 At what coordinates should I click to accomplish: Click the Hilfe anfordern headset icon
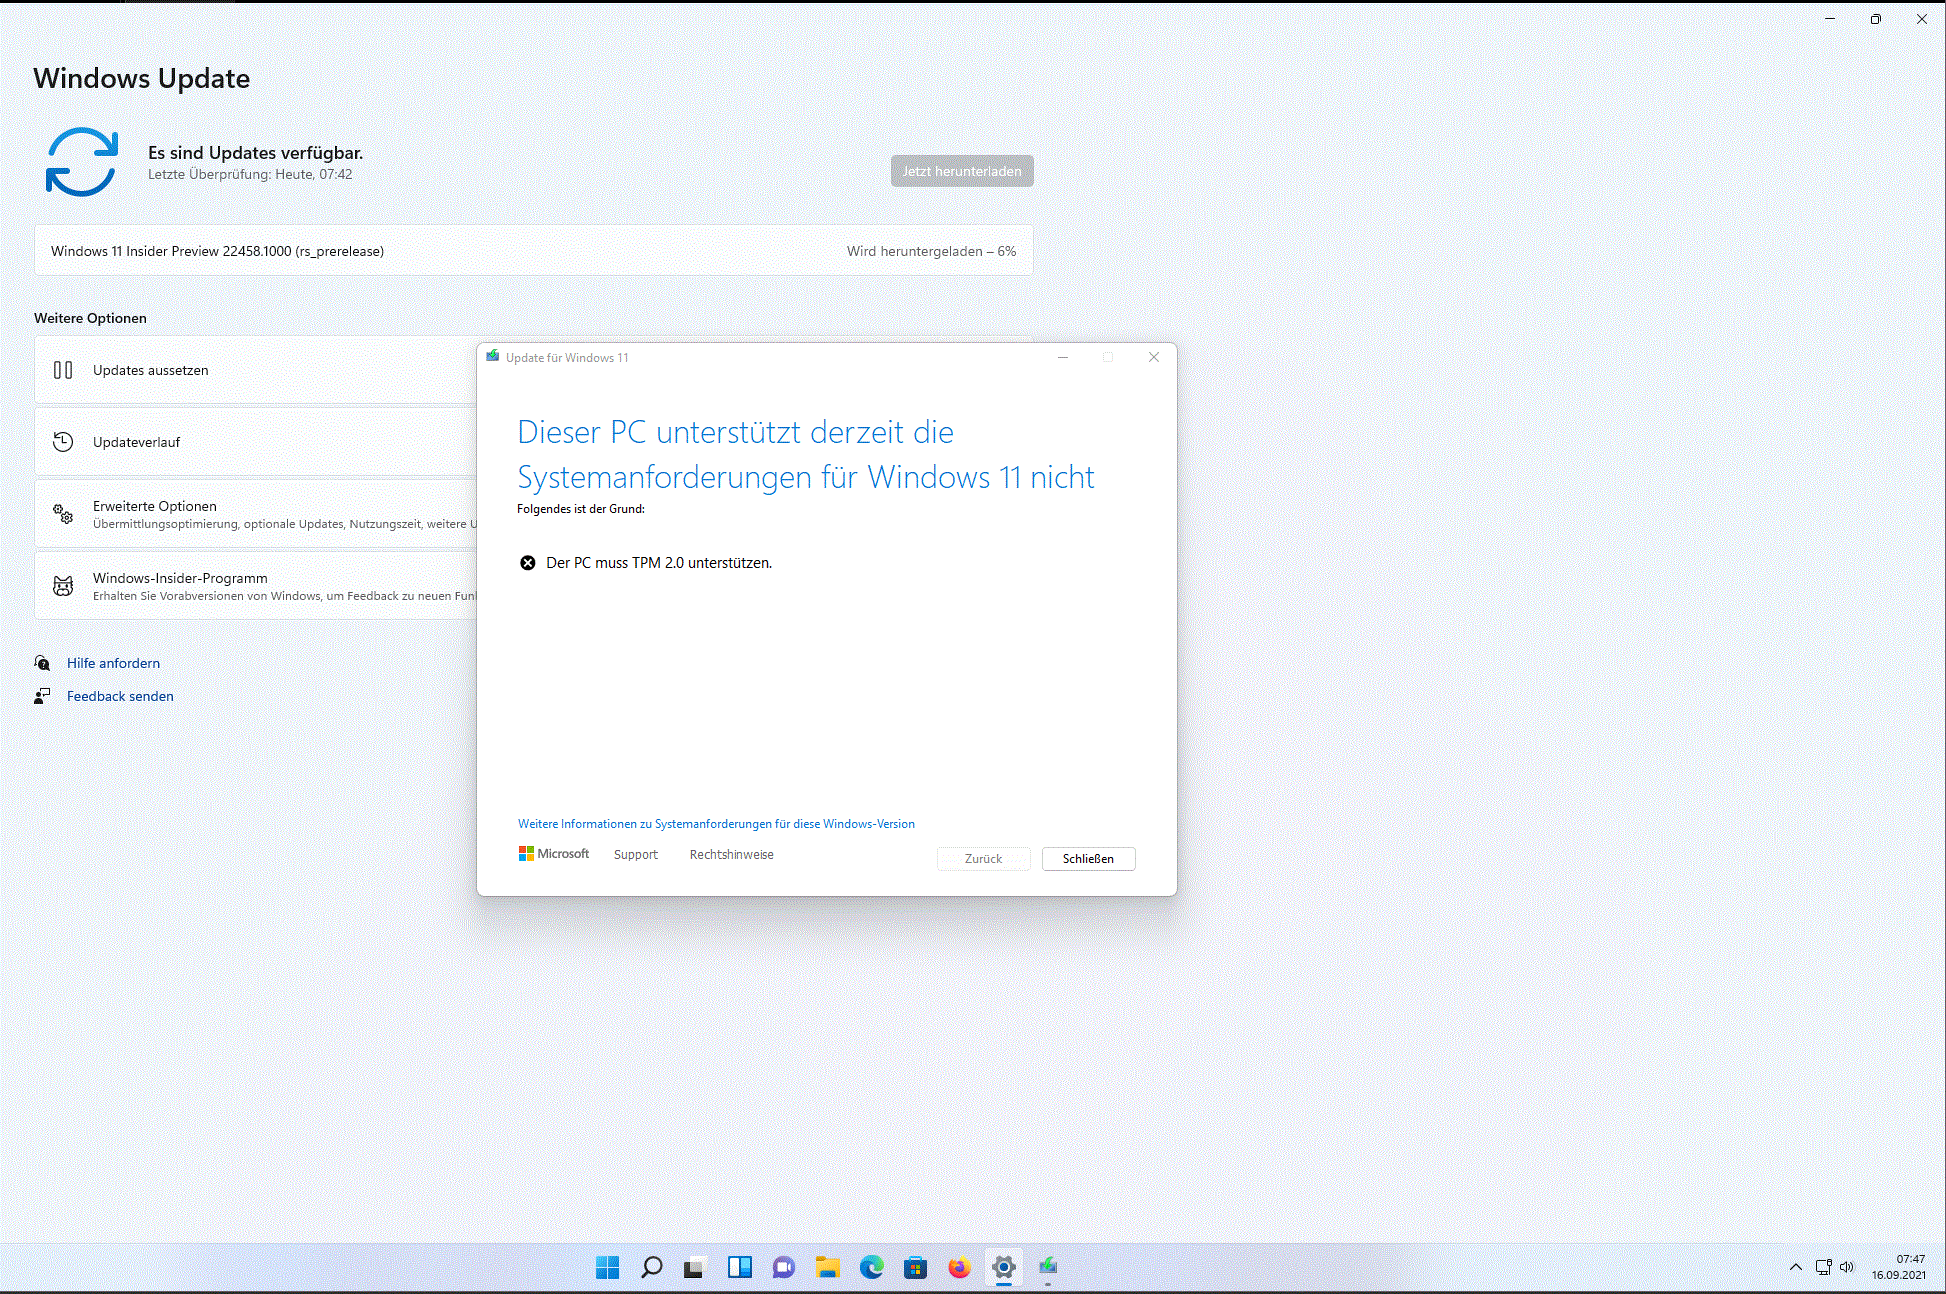(x=42, y=663)
